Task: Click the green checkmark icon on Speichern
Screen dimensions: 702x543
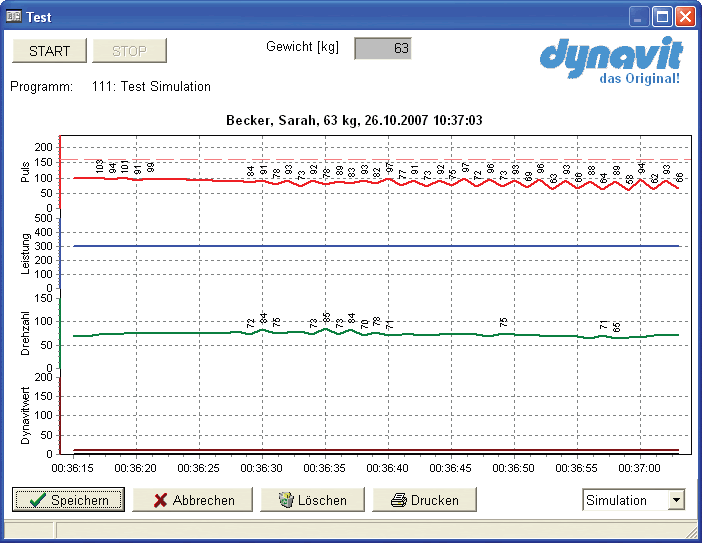Action: 37,500
